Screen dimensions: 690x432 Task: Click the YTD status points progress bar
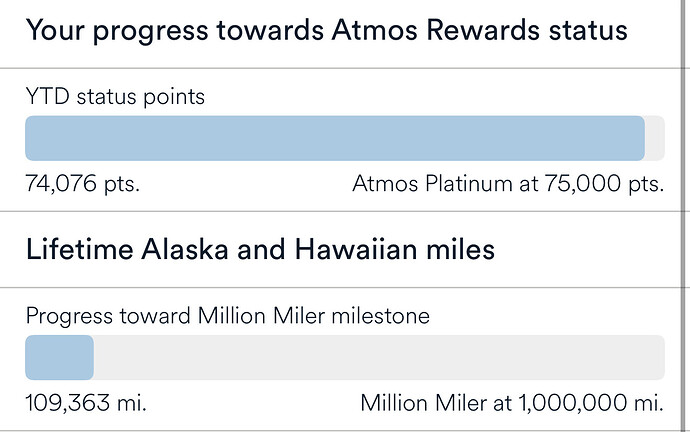[x=345, y=138]
